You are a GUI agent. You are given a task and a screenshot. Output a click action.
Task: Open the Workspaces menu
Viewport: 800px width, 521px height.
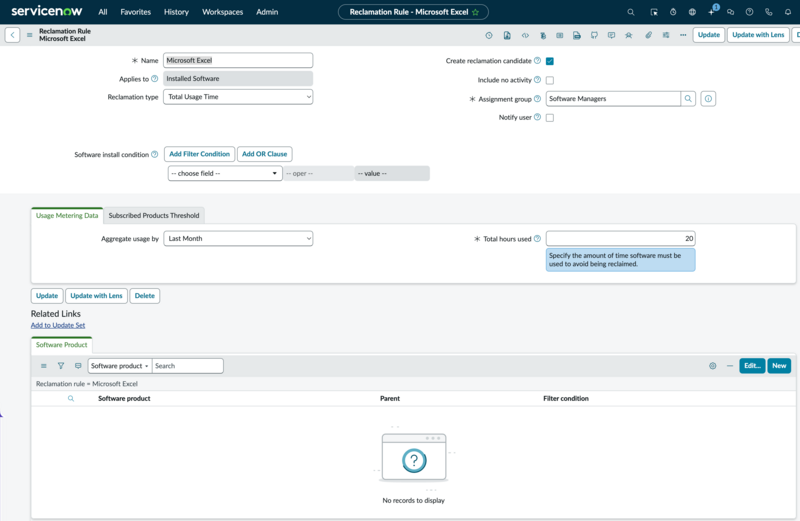click(222, 12)
